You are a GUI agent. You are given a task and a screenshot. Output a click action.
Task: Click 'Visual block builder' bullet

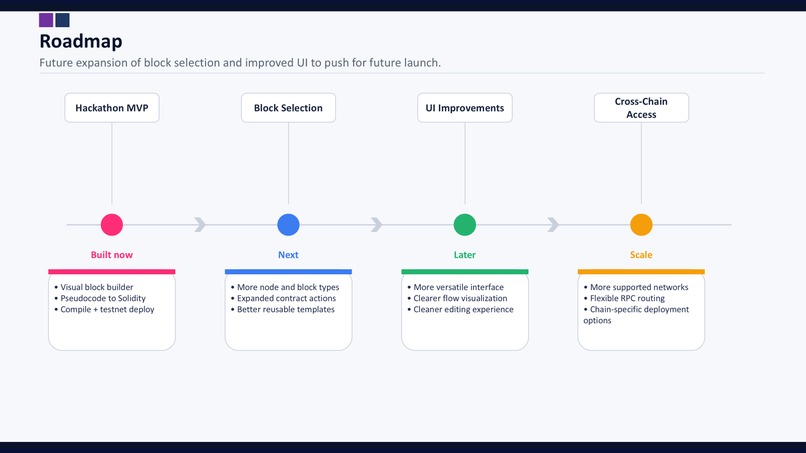click(x=94, y=287)
